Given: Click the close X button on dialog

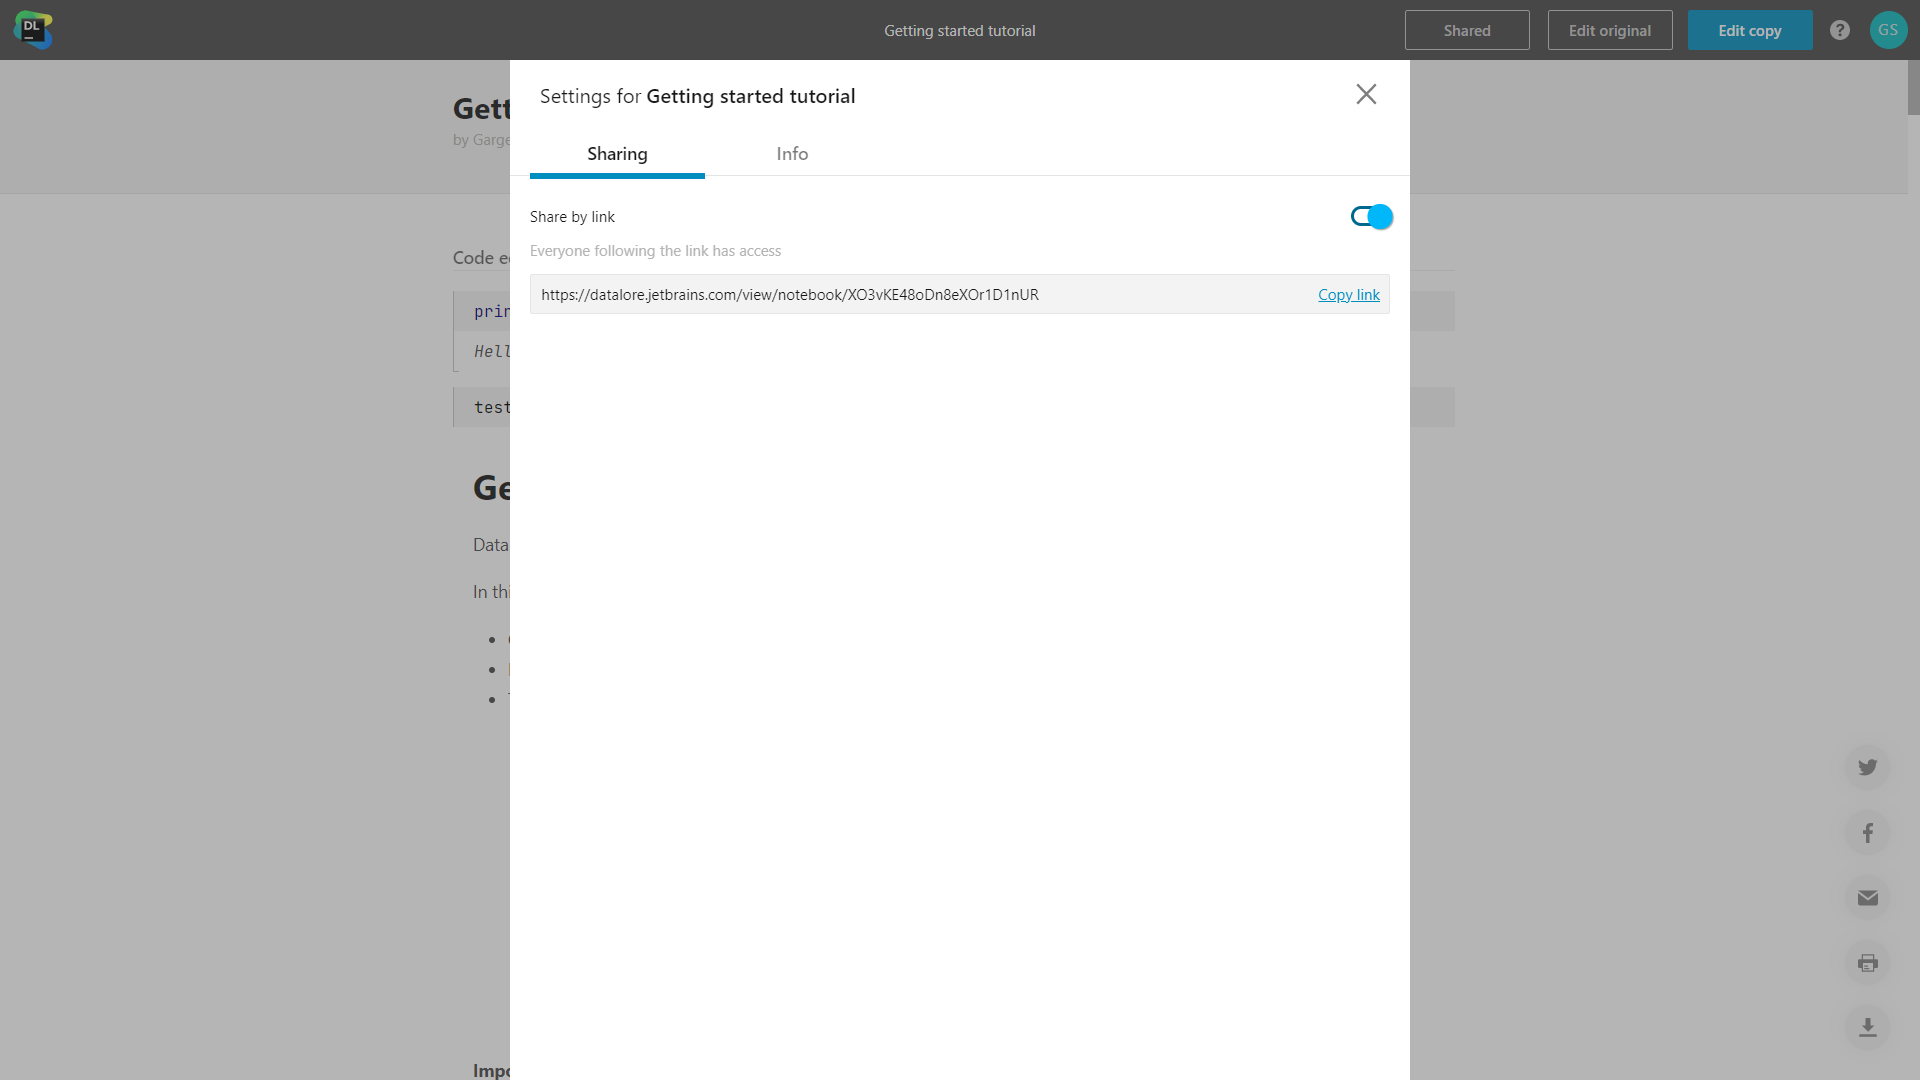Looking at the screenshot, I should point(1366,94).
